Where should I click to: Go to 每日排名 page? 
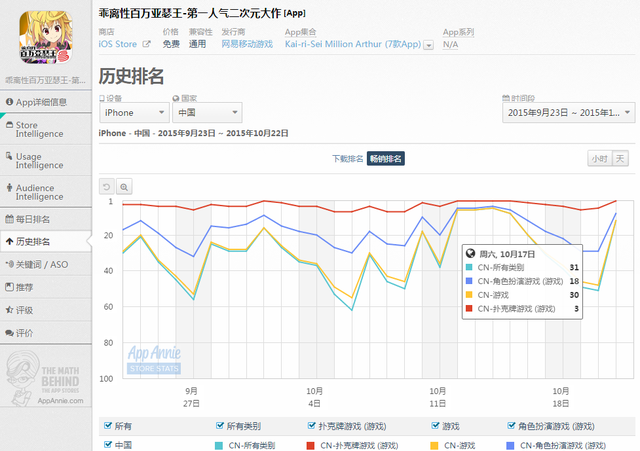tap(46, 219)
